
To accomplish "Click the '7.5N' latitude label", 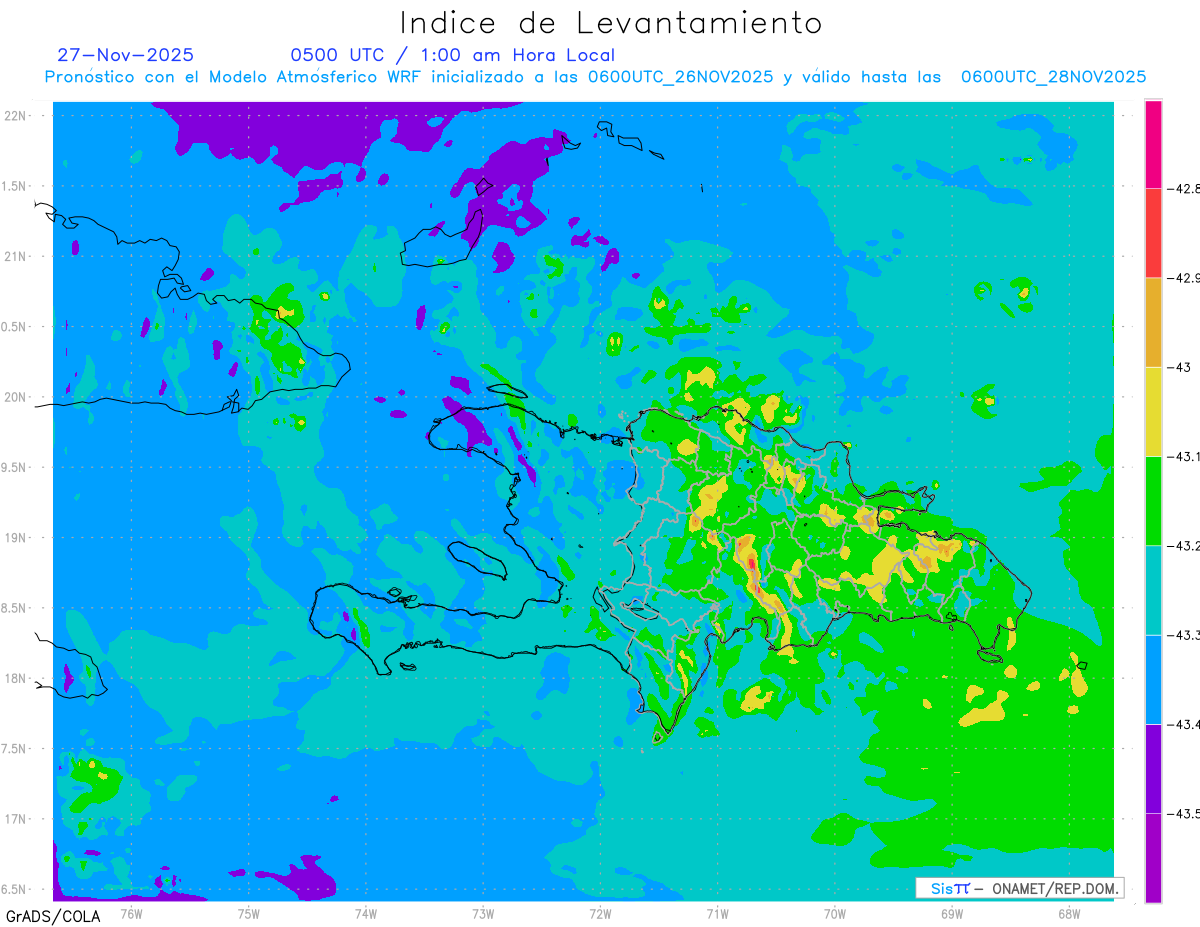I will 14,749.
